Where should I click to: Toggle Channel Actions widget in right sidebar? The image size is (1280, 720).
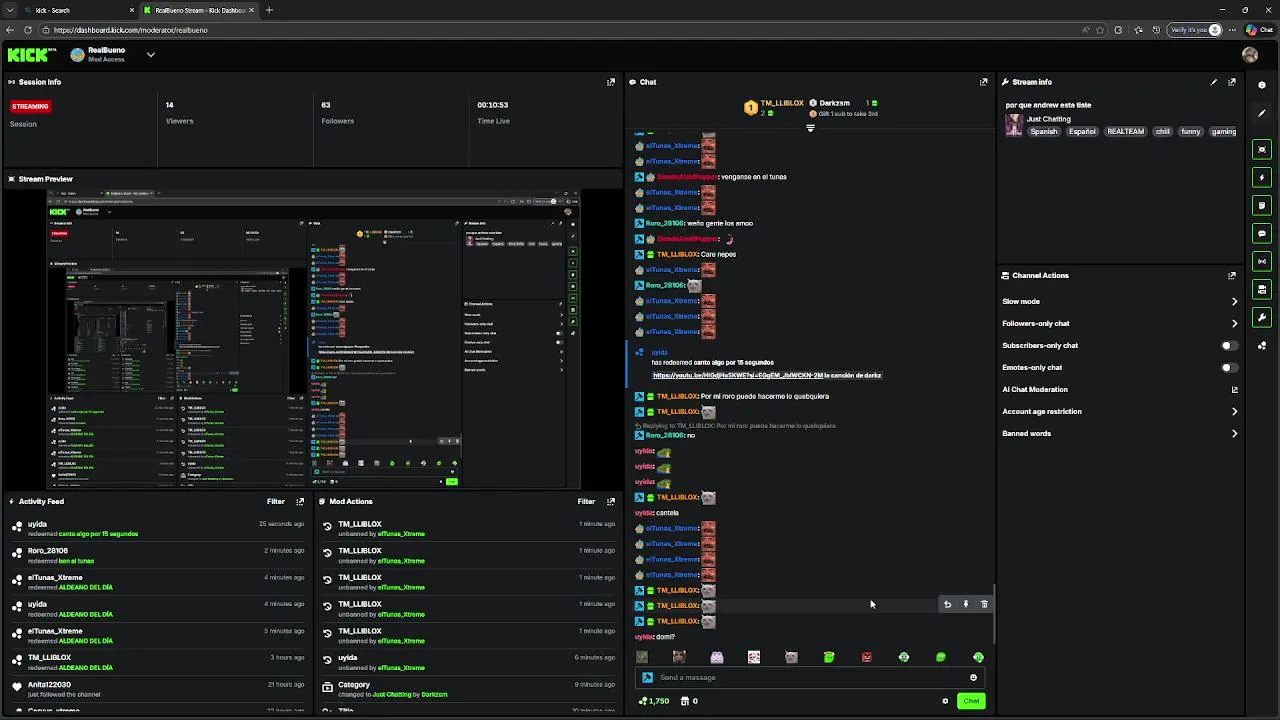click(1262, 289)
